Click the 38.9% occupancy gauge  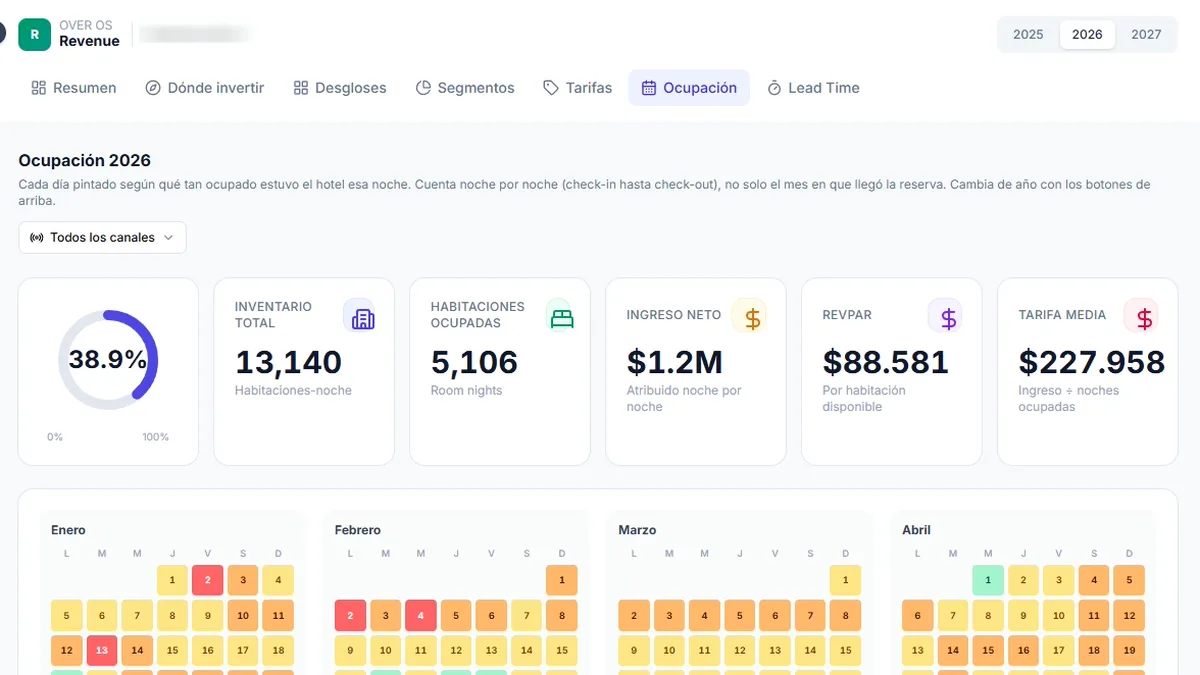tap(108, 360)
